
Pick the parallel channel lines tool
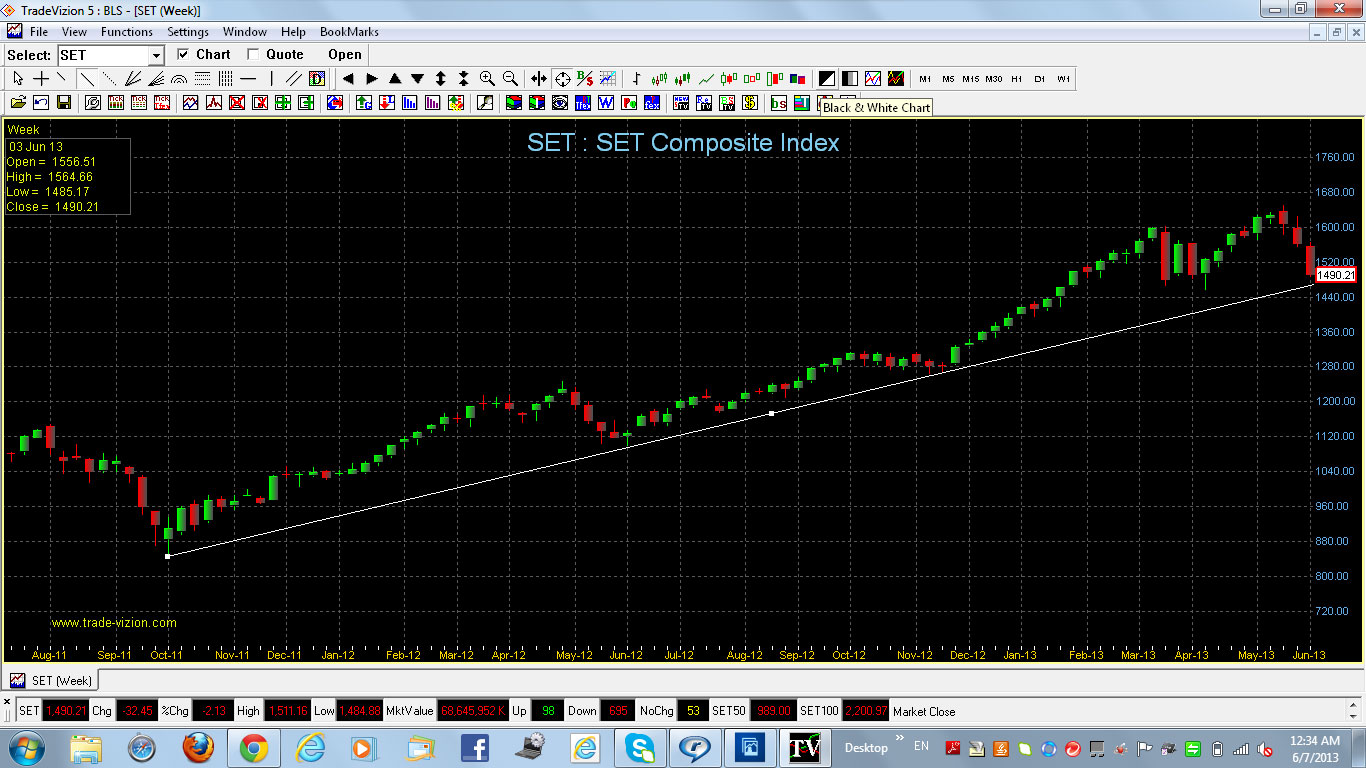(x=294, y=78)
